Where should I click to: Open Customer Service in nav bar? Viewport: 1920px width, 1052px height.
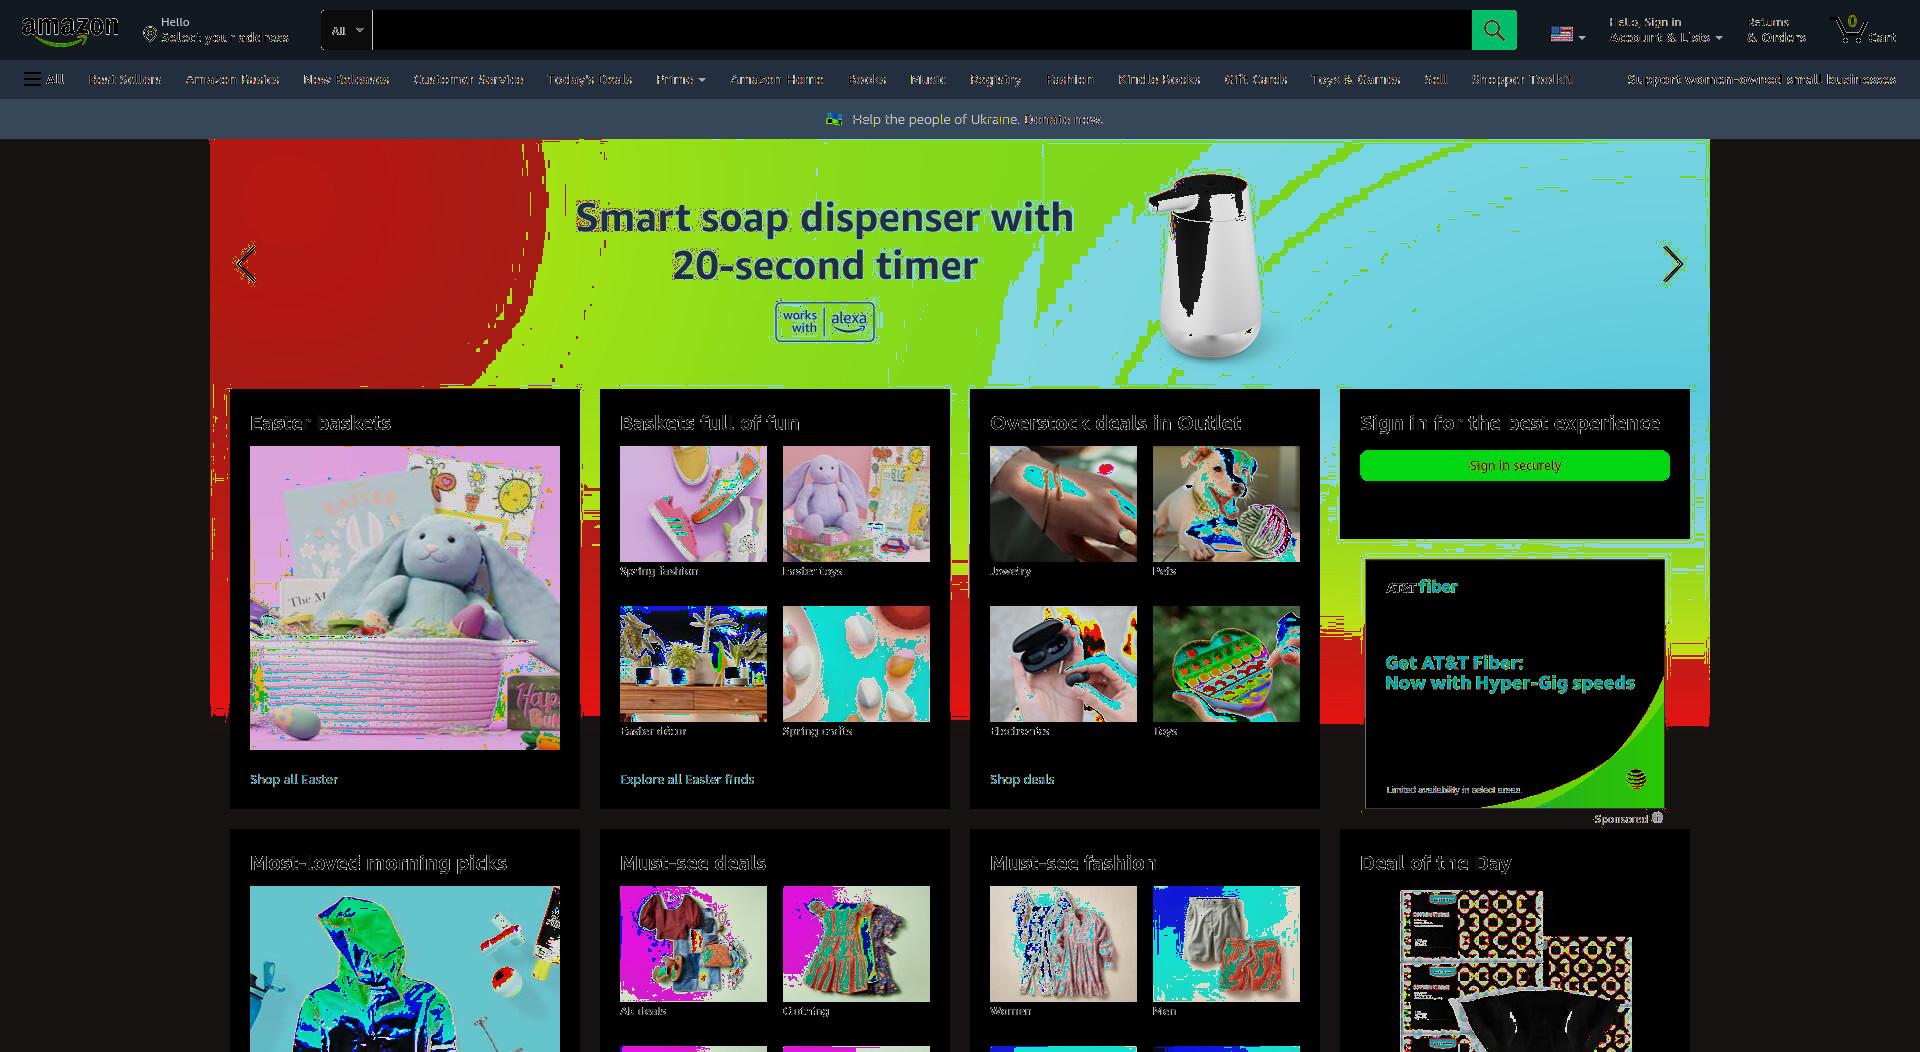click(468, 79)
